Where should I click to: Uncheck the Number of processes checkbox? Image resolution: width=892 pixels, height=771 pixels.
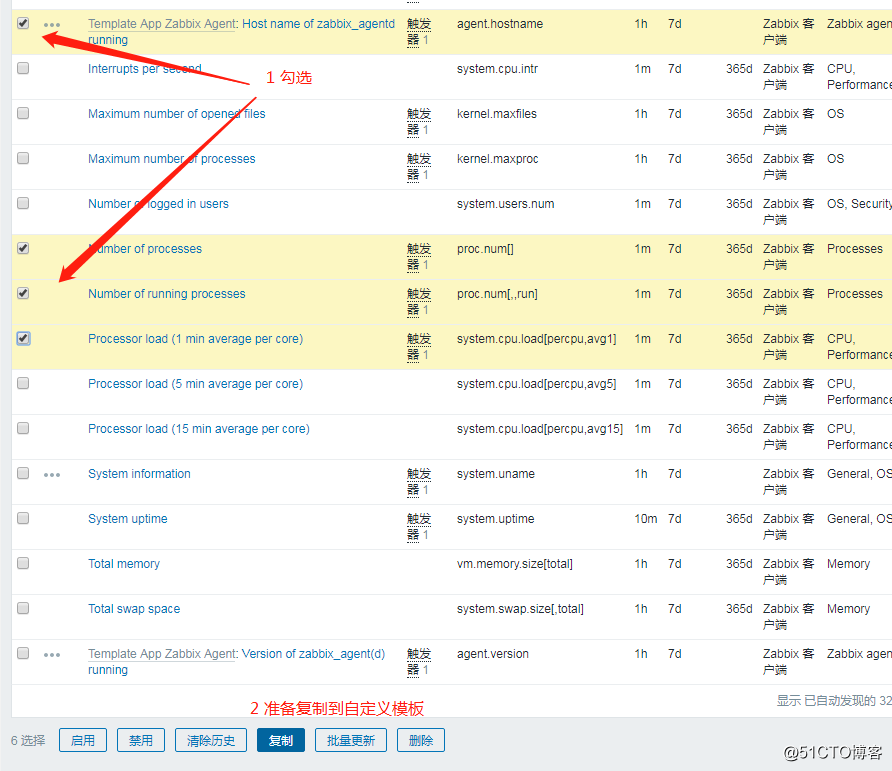tap(23, 248)
